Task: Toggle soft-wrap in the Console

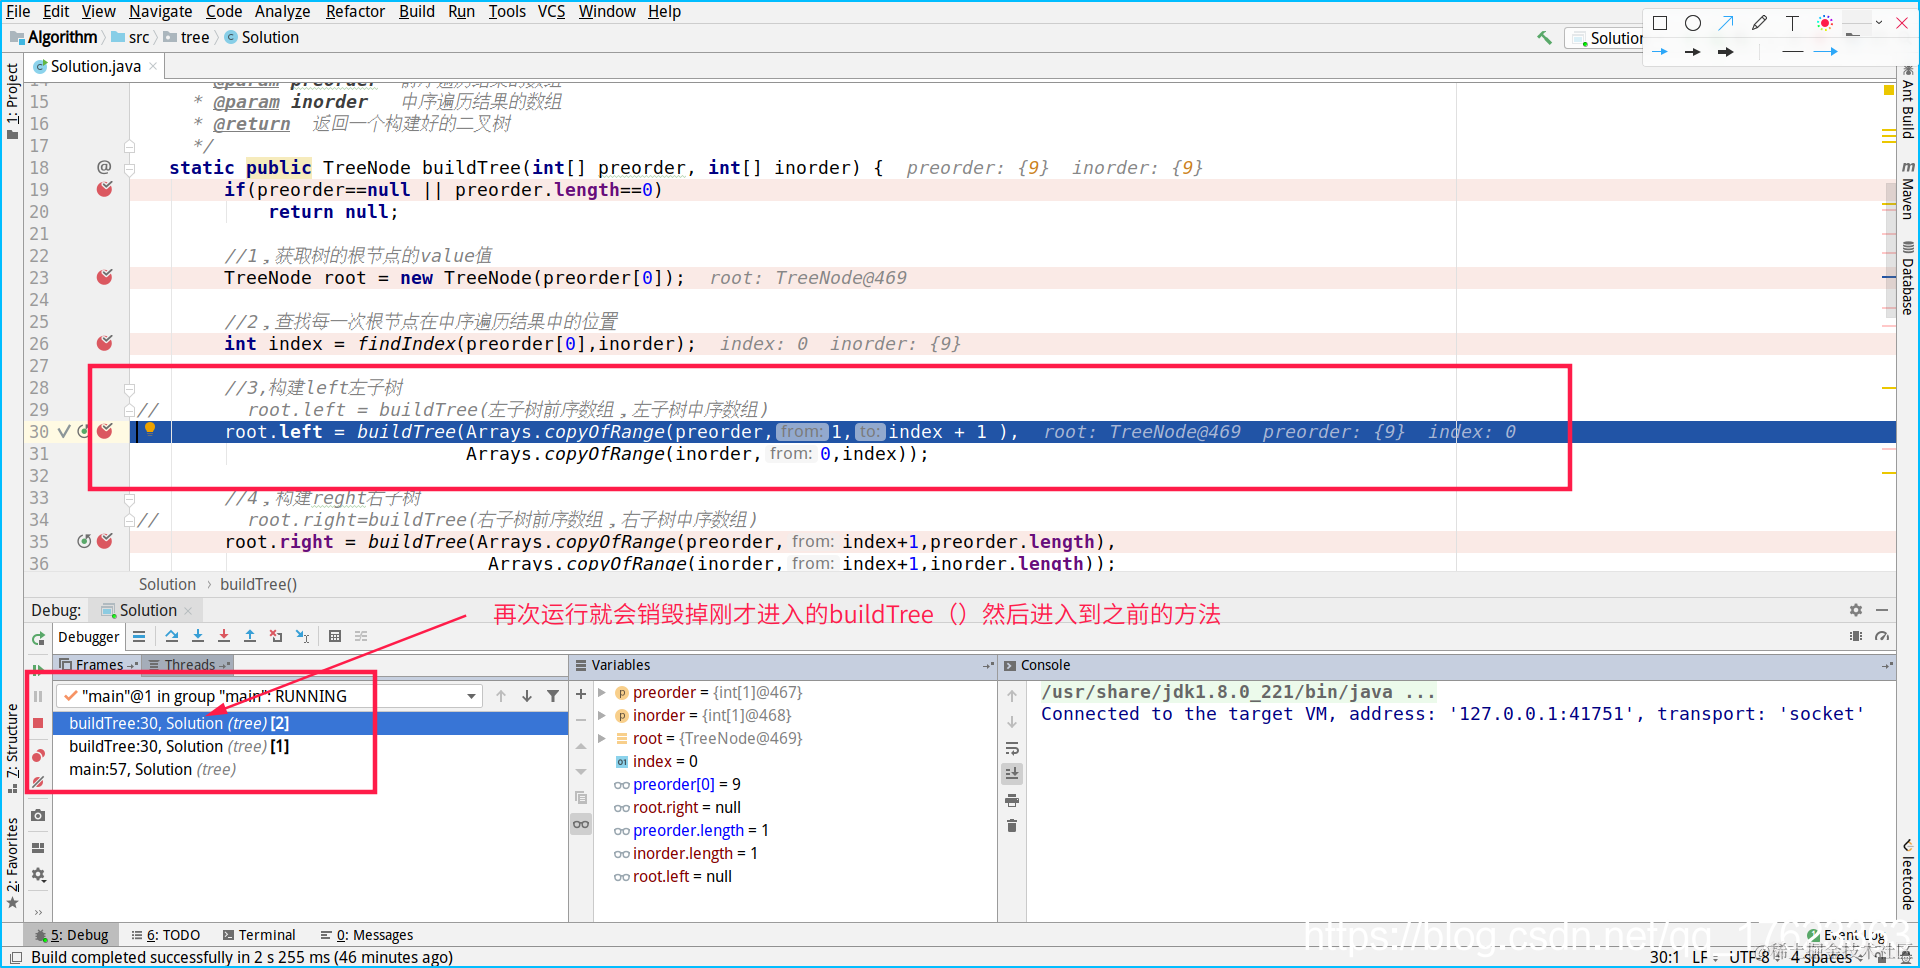Action: coord(1012,748)
